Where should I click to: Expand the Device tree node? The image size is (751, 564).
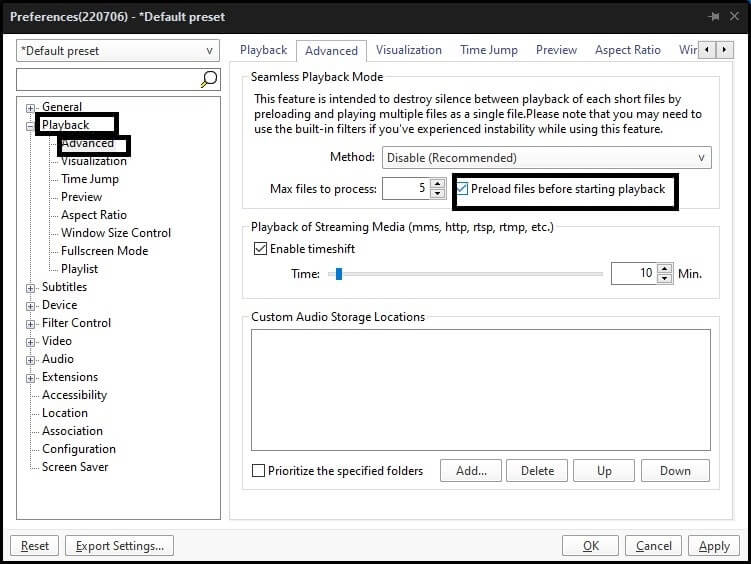click(30, 306)
